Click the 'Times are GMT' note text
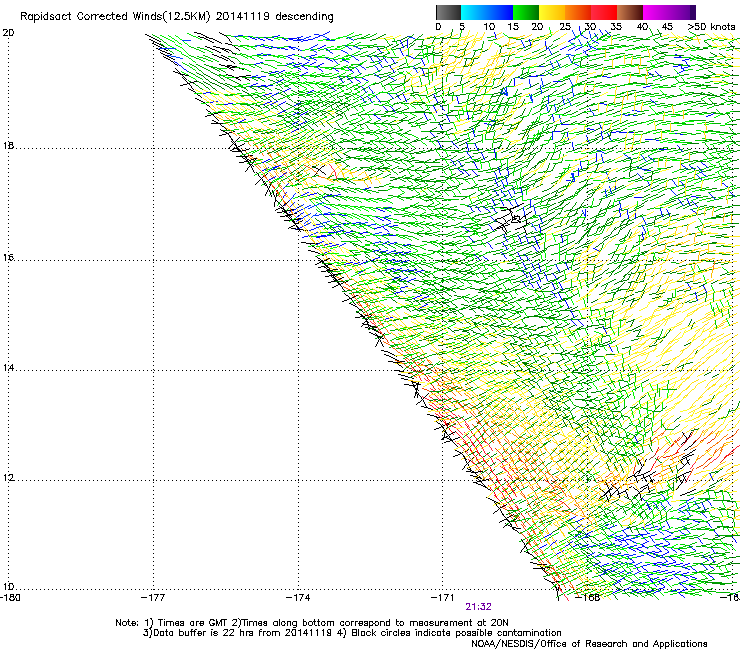740x650 pixels. pyautogui.click(x=193, y=623)
